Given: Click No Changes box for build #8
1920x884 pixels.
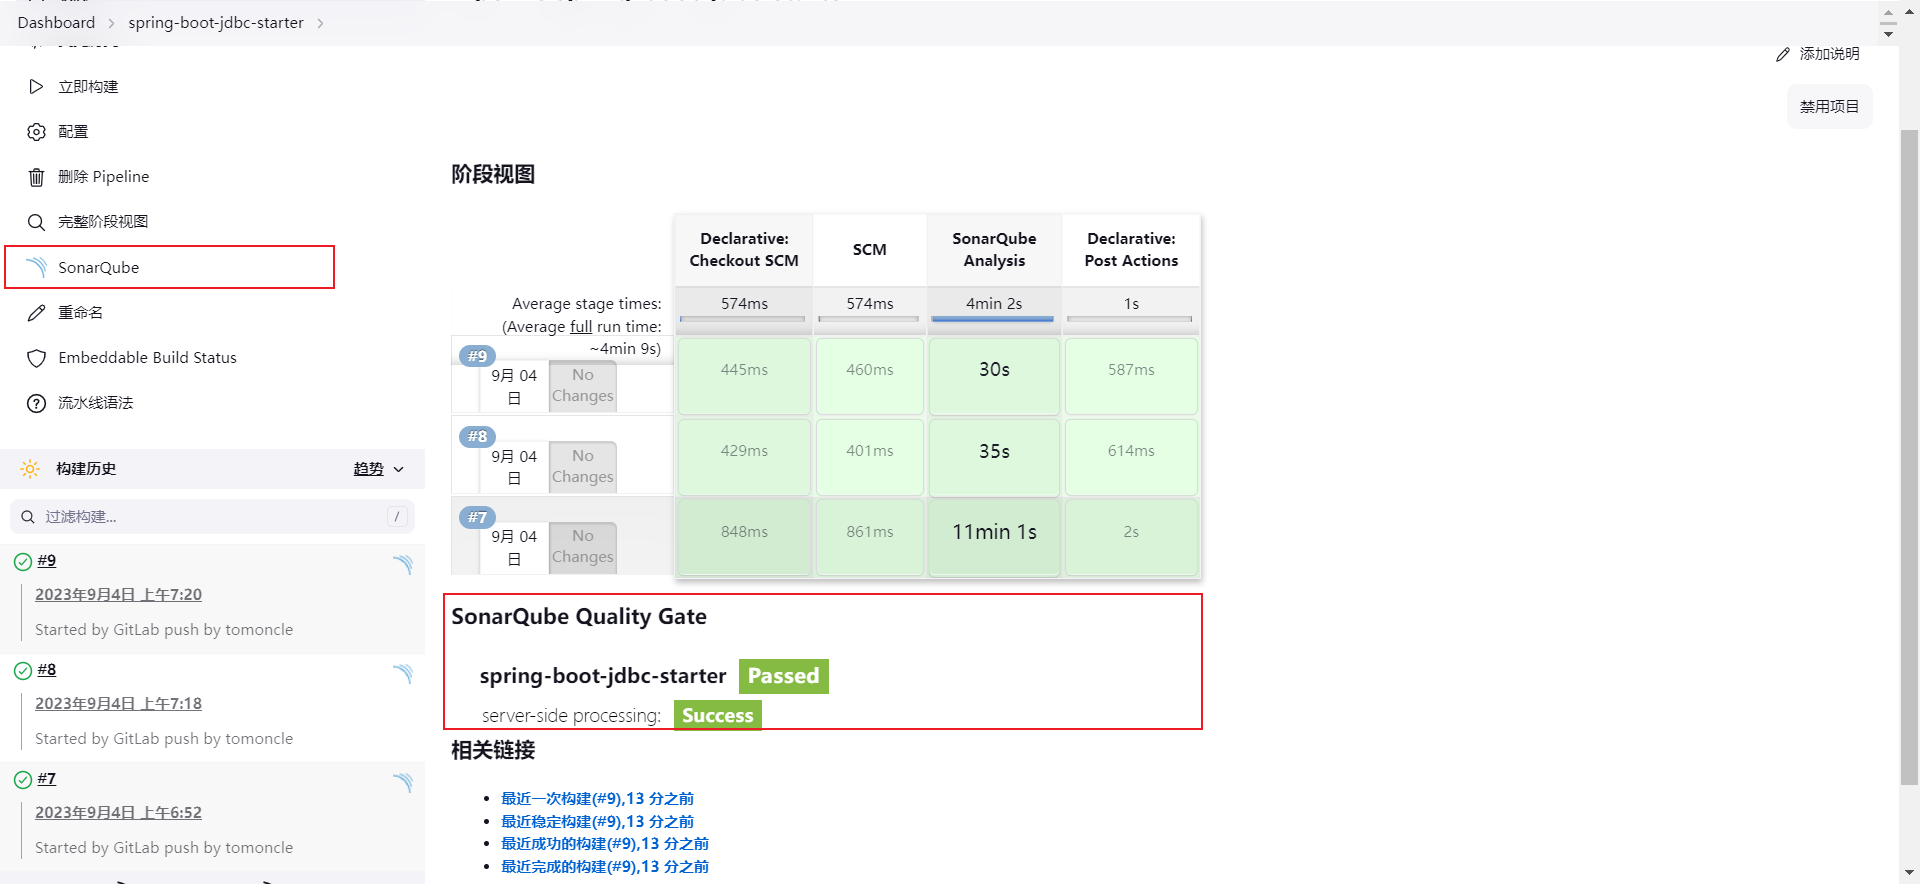Looking at the screenshot, I should click(x=583, y=467).
